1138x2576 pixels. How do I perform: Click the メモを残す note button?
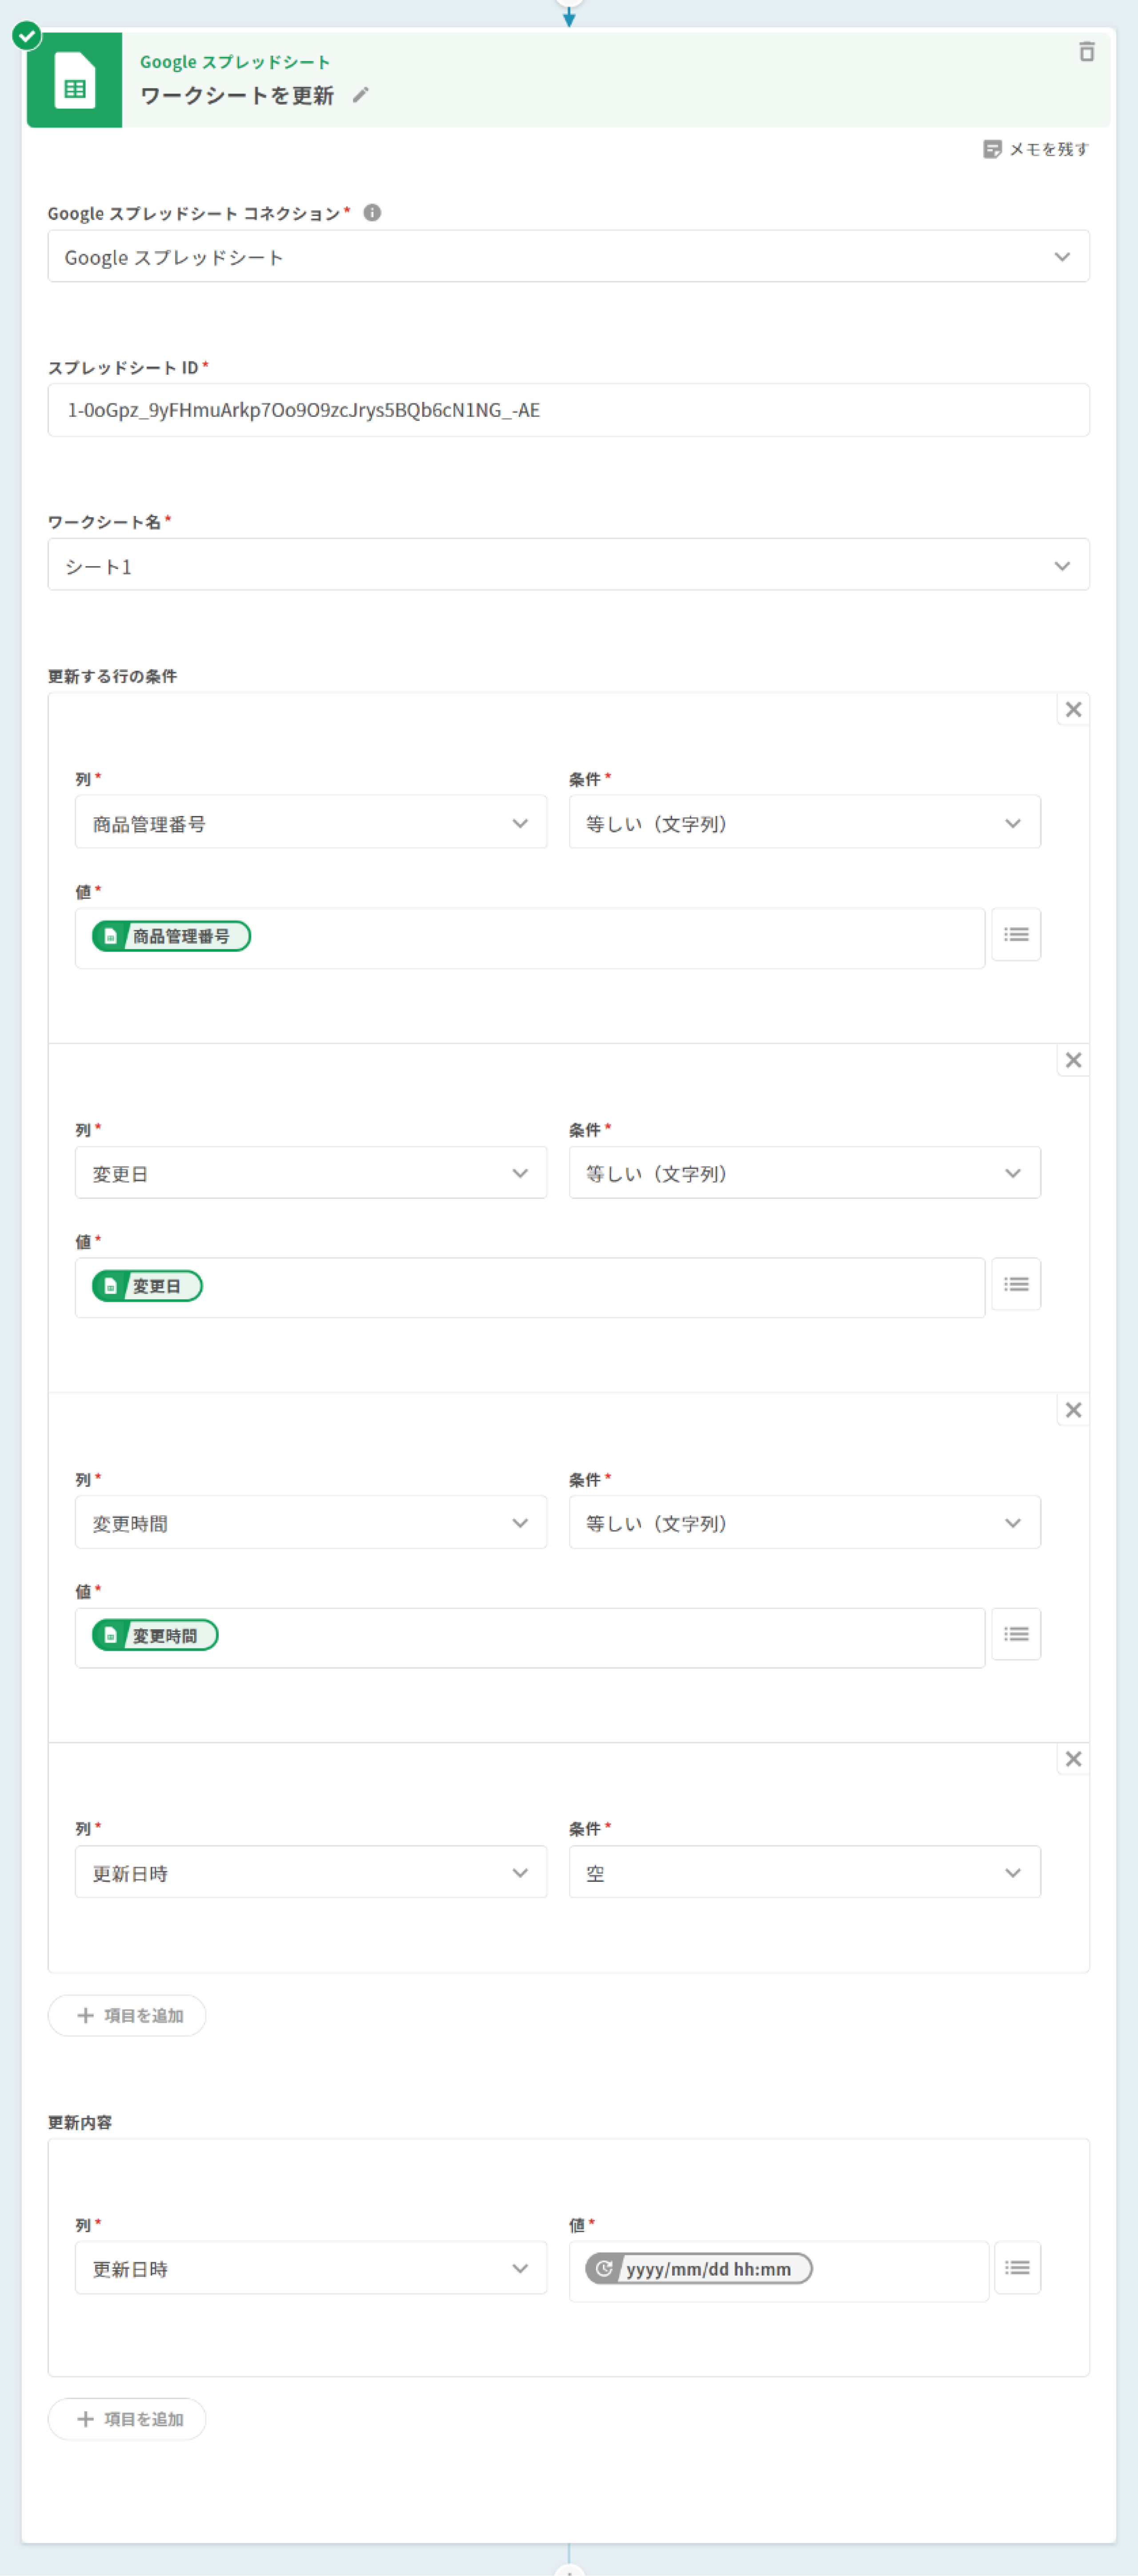1036,149
